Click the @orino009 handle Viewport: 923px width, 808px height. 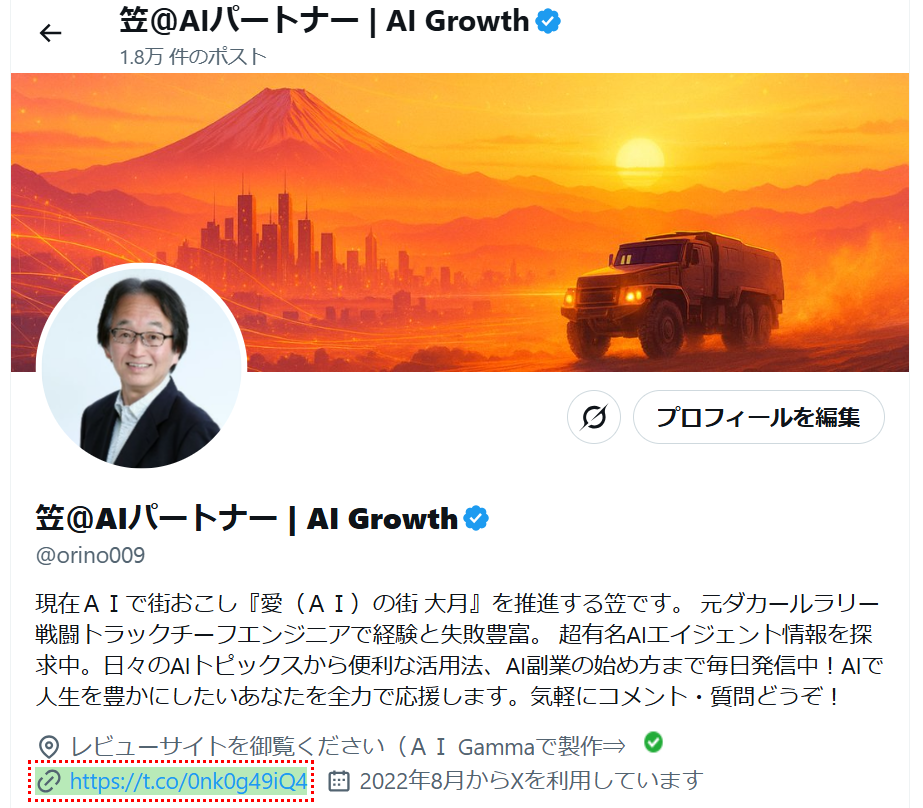click(x=90, y=555)
